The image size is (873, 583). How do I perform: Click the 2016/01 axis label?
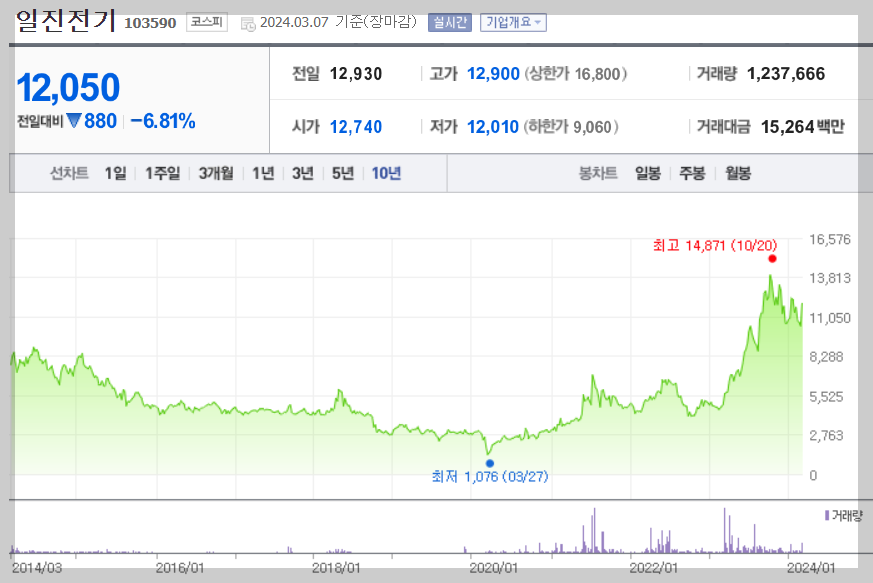180,568
